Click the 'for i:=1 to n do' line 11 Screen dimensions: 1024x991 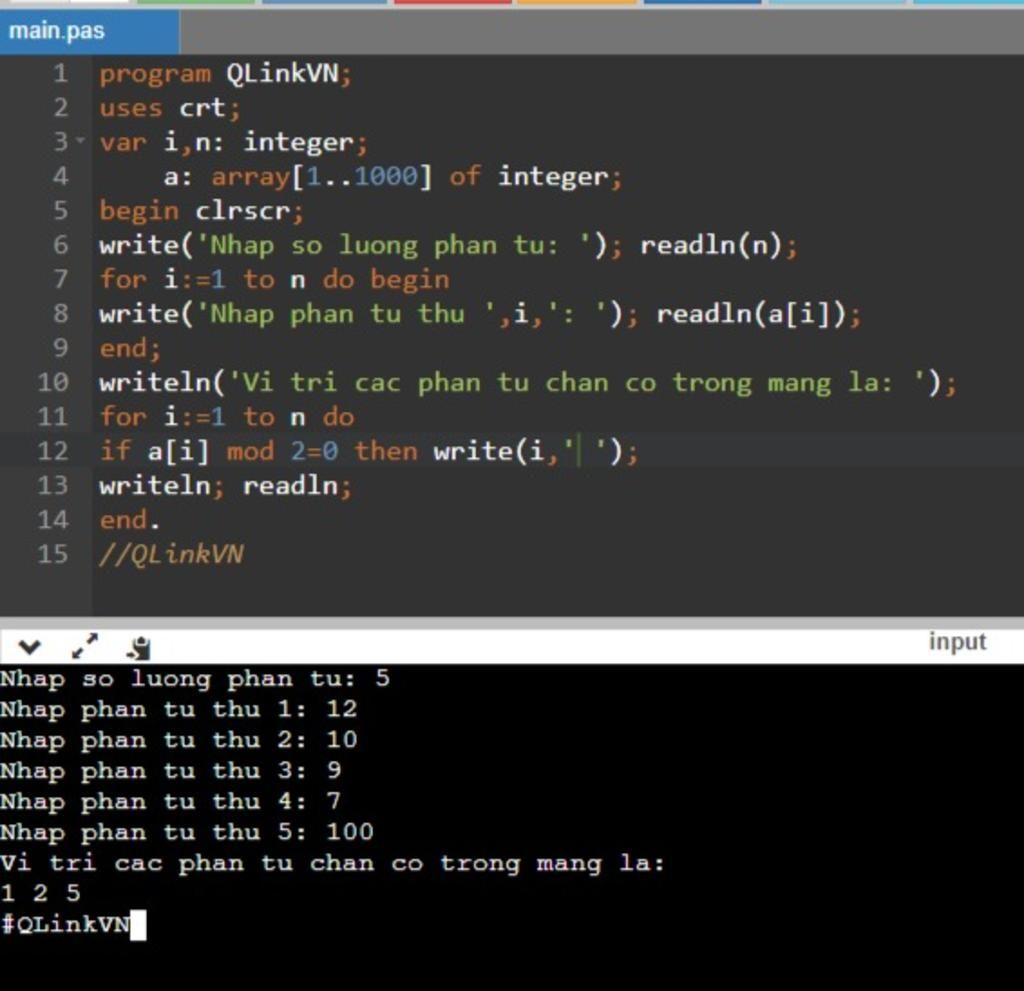tap(227, 417)
